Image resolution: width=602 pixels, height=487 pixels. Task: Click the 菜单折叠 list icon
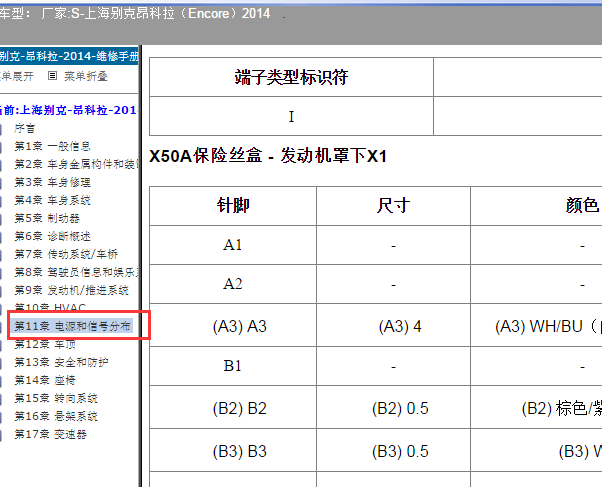point(52,76)
